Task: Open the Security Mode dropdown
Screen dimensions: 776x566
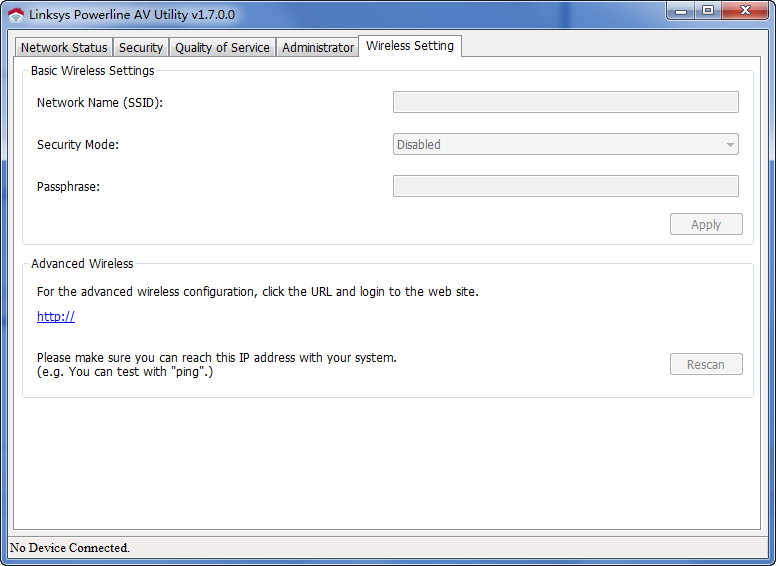Action: pos(566,144)
